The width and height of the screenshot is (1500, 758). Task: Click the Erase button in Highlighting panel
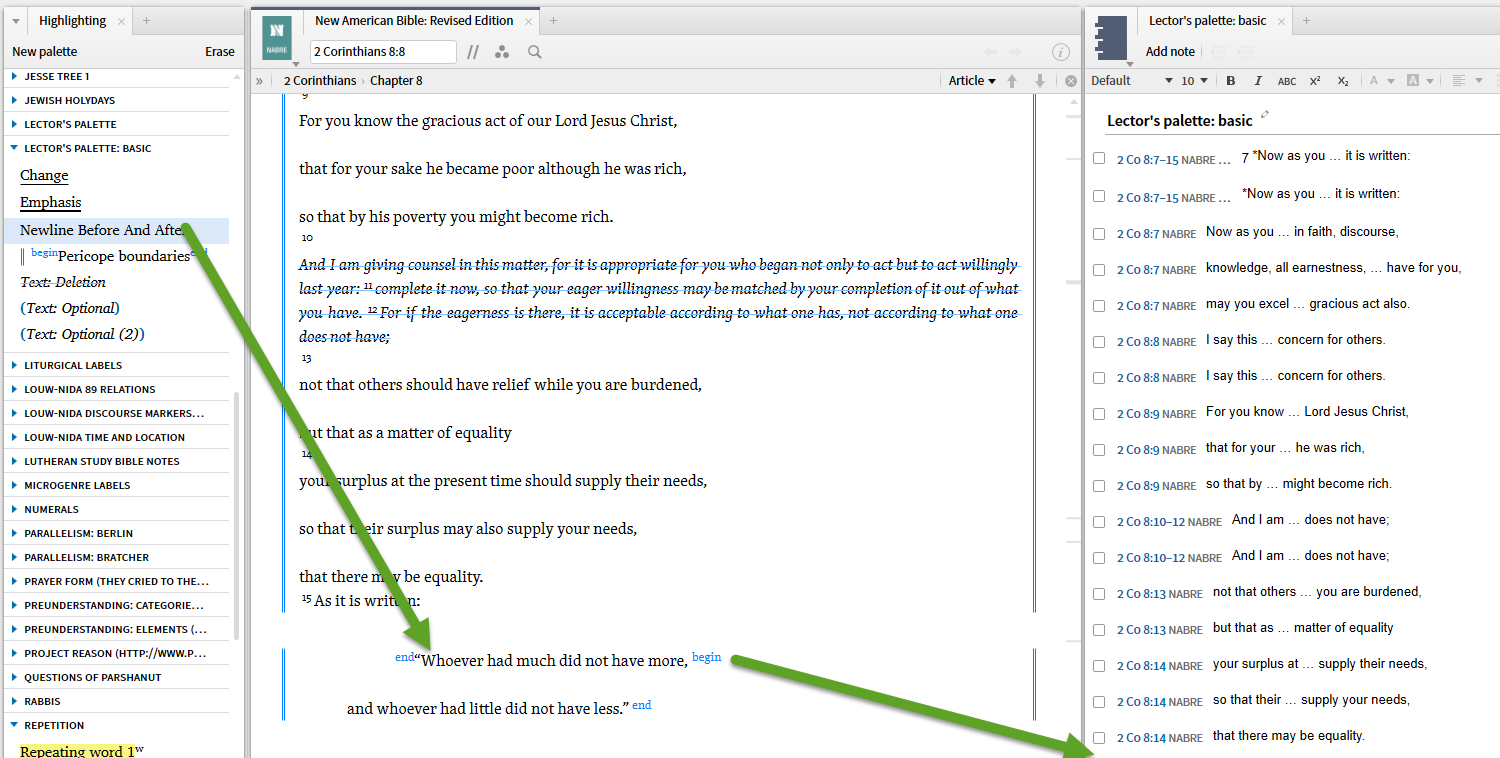click(219, 51)
